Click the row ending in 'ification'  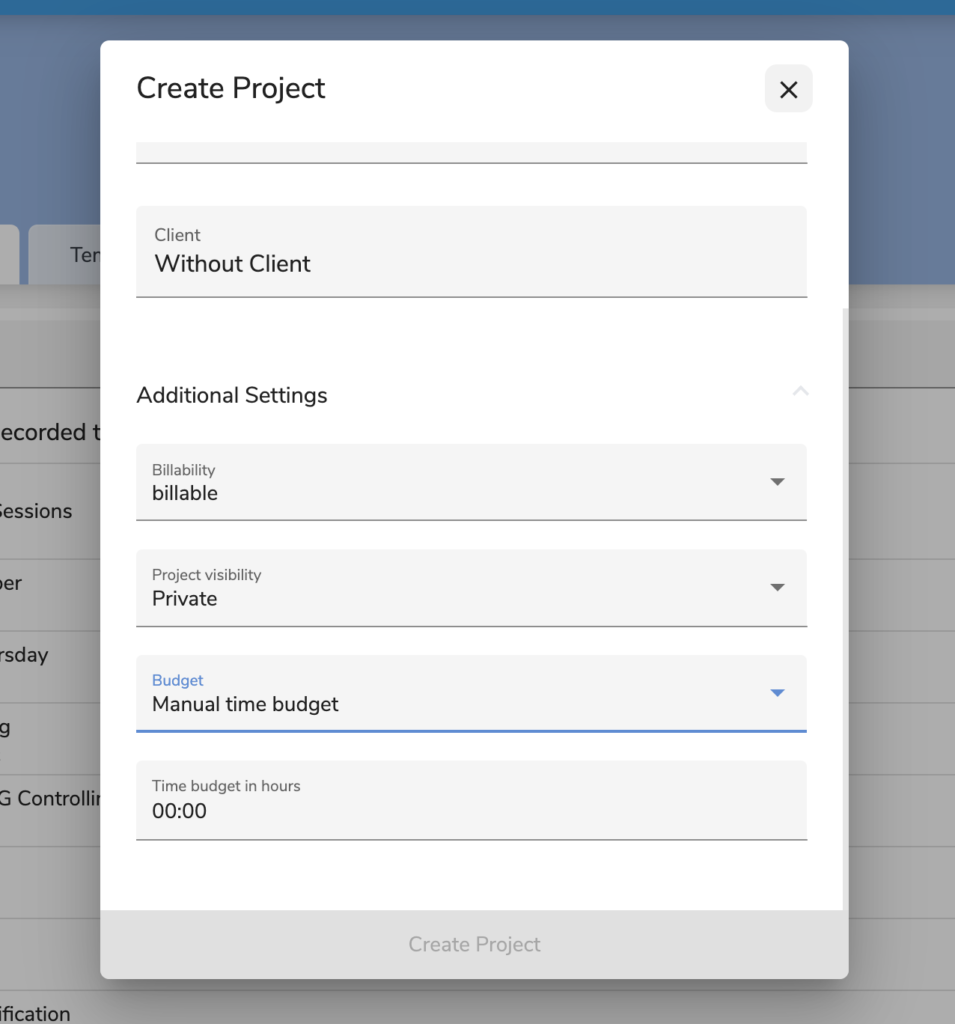pos(40,1013)
